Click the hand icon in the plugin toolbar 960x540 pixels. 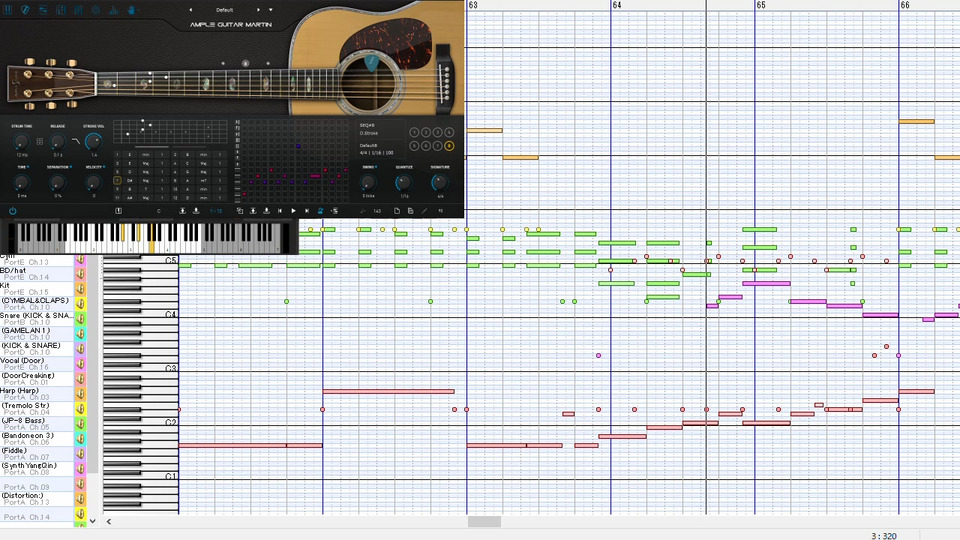(131, 10)
